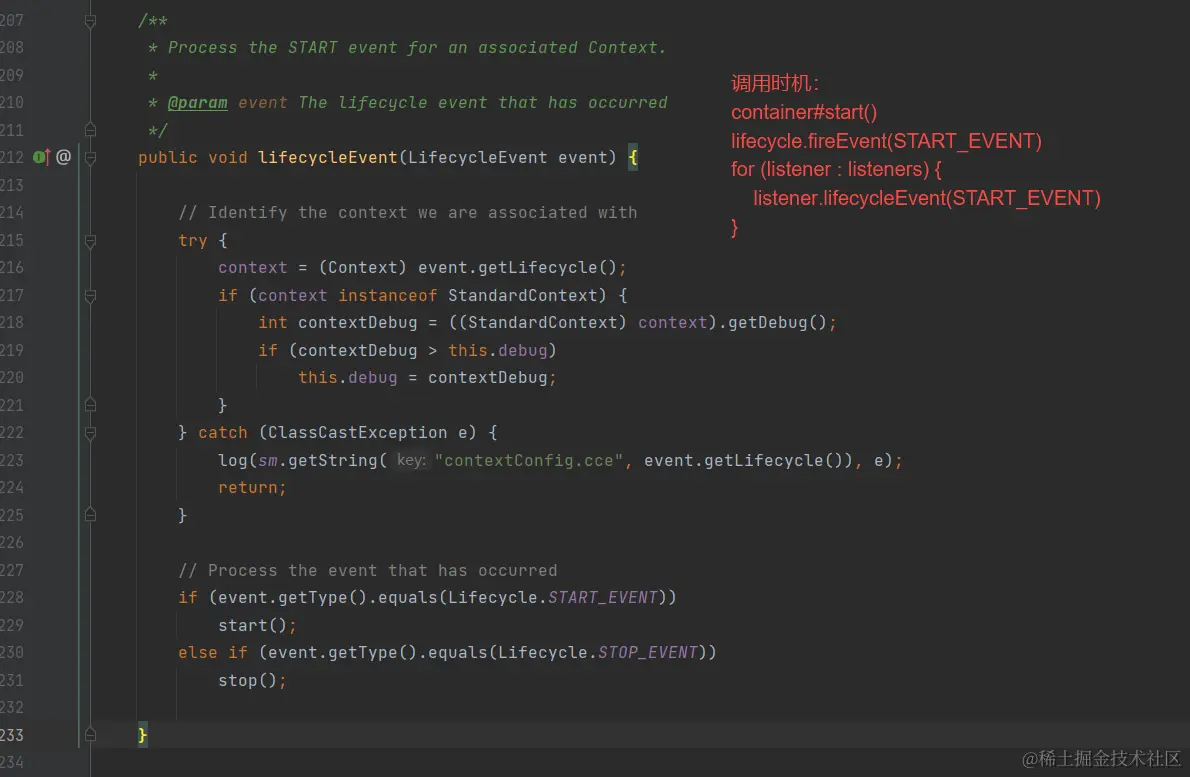Click 'getString(' method call in log statement
Viewport: 1190px width, 777px height.
(x=338, y=461)
